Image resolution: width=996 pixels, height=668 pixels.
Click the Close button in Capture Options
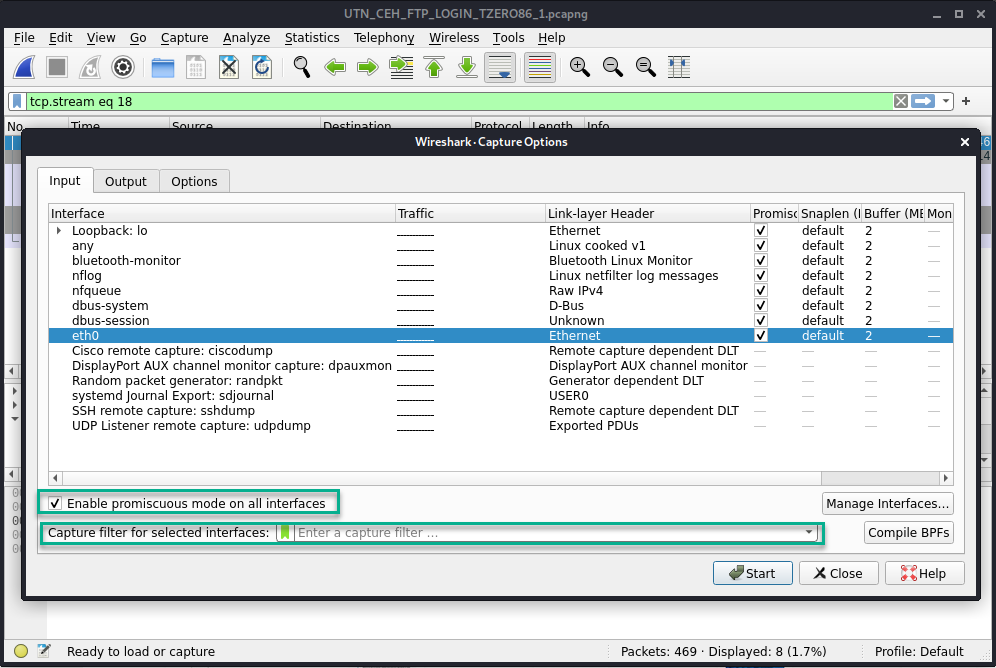tap(838, 573)
